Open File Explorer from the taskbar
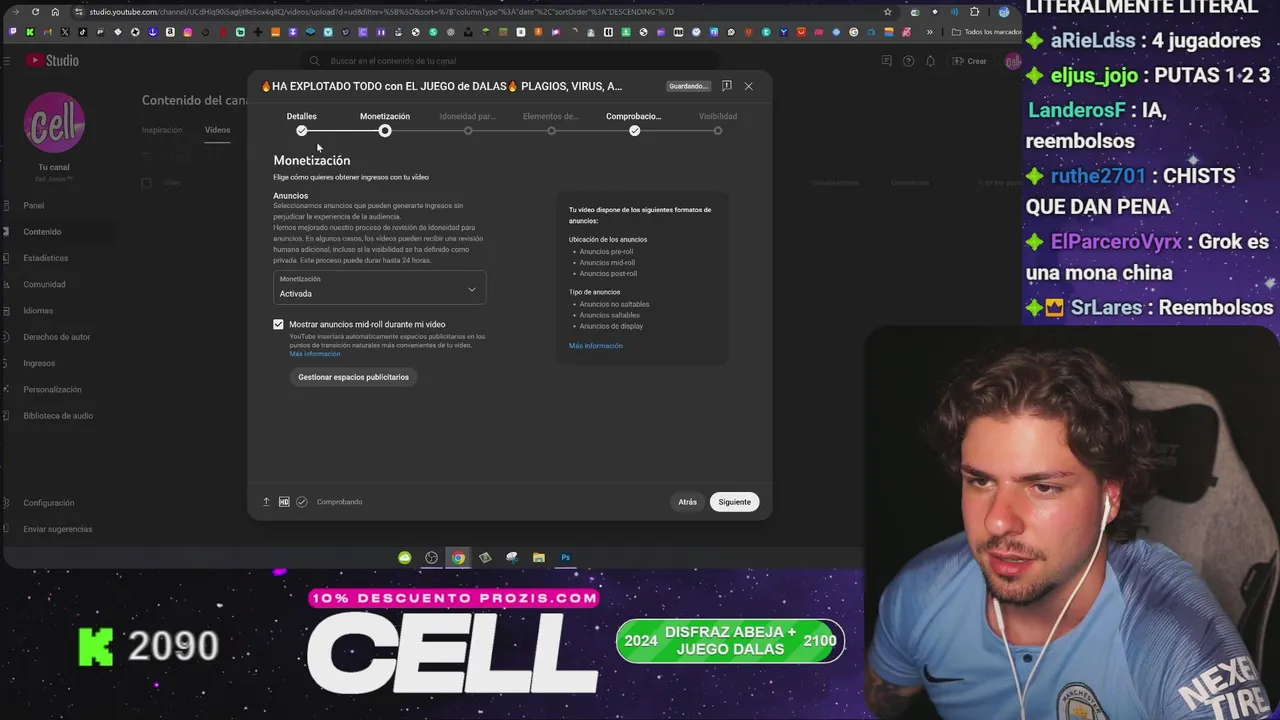 tap(538, 558)
